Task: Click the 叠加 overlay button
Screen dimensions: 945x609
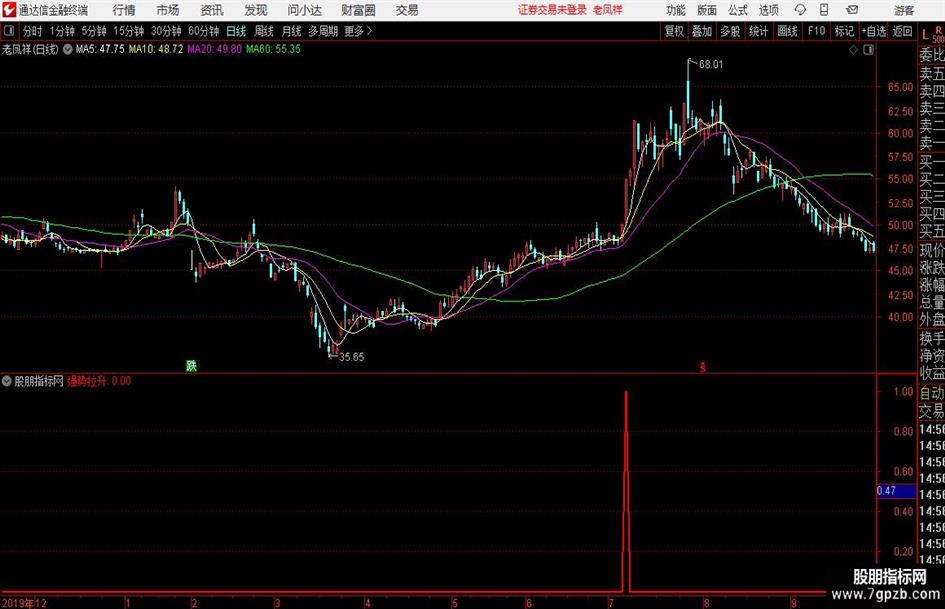Action: (702, 31)
